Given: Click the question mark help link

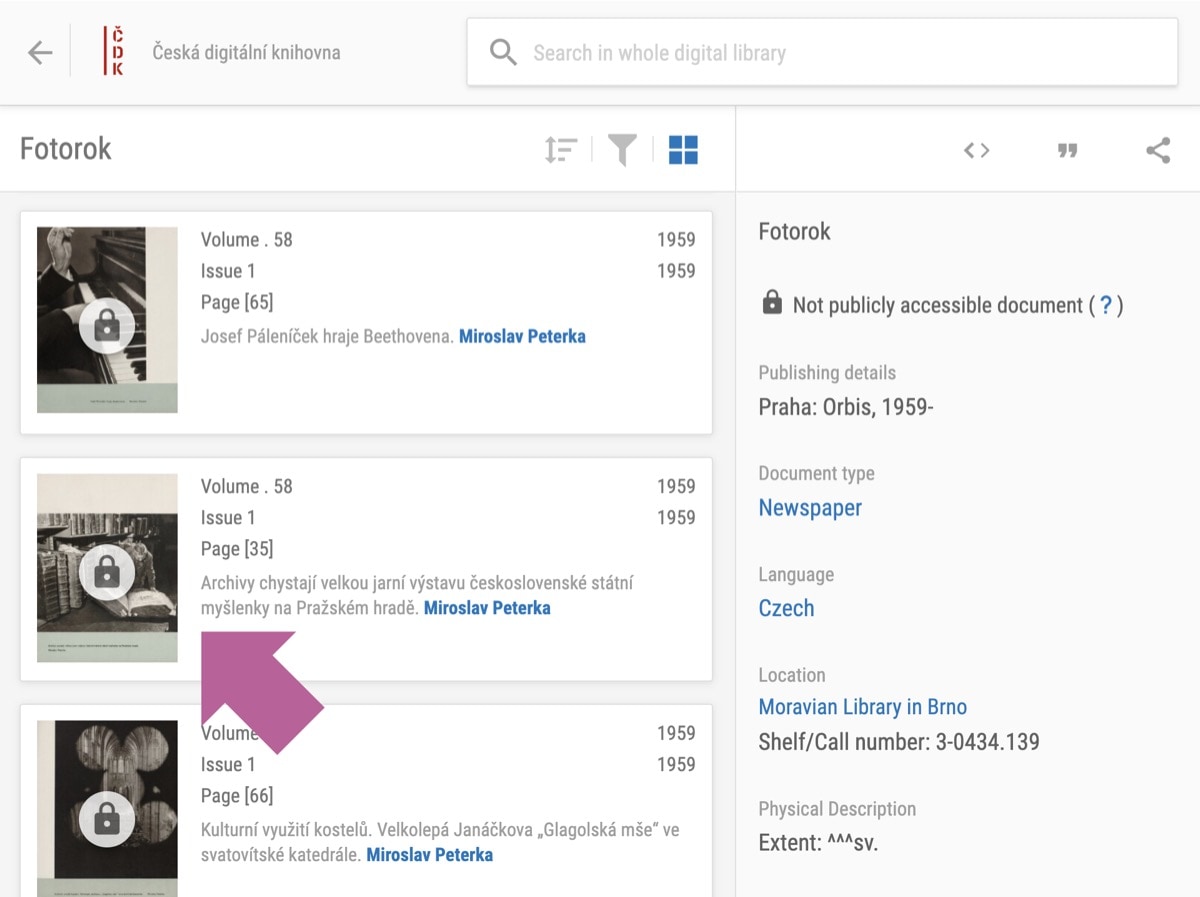Looking at the screenshot, I should tap(1105, 305).
